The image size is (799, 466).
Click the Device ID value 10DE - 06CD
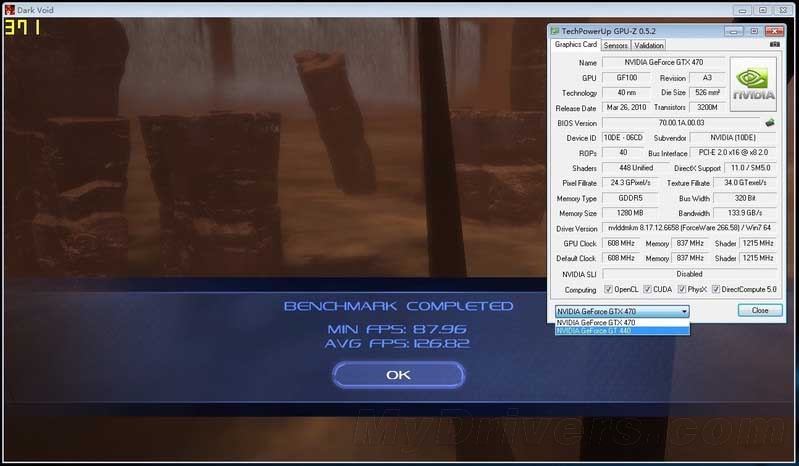[623, 138]
